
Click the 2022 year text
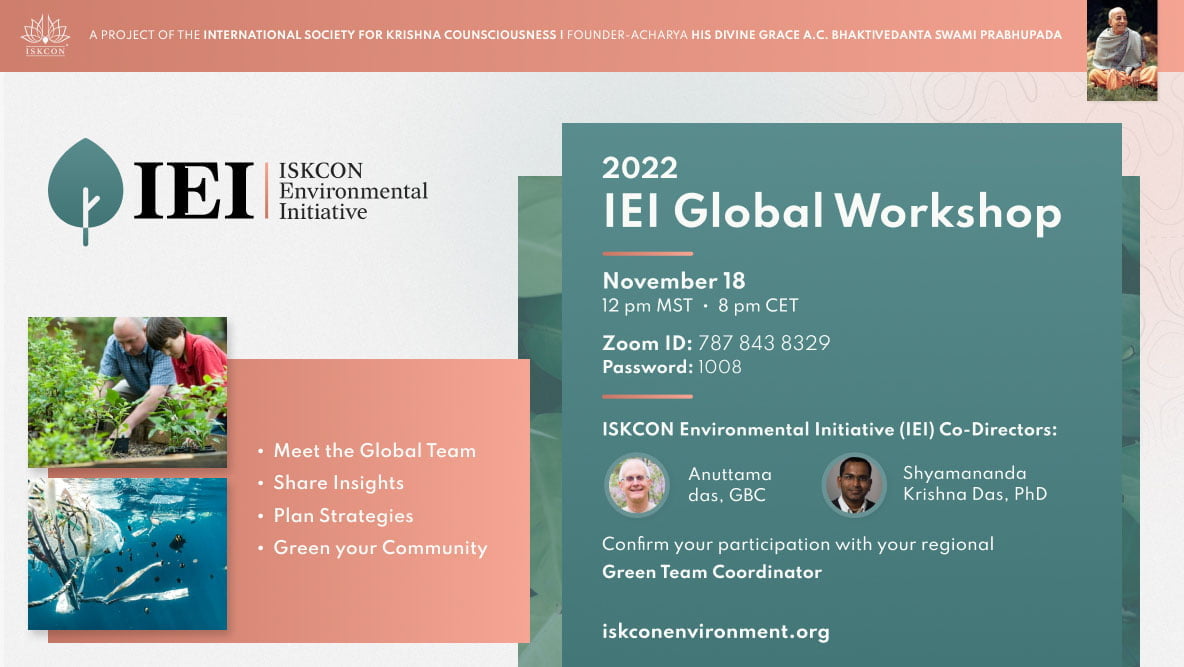point(640,168)
